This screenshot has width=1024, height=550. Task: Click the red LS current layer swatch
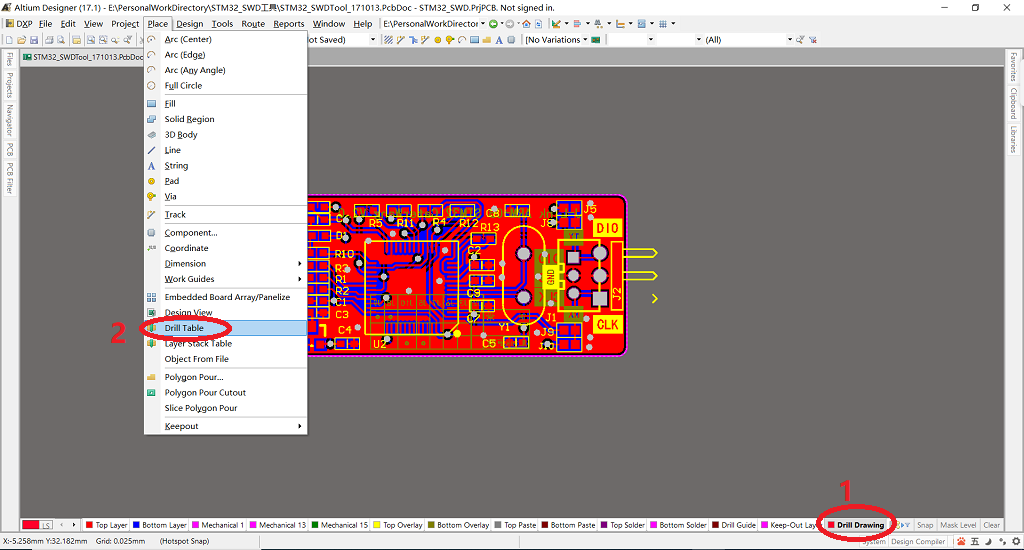tap(37, 525)
